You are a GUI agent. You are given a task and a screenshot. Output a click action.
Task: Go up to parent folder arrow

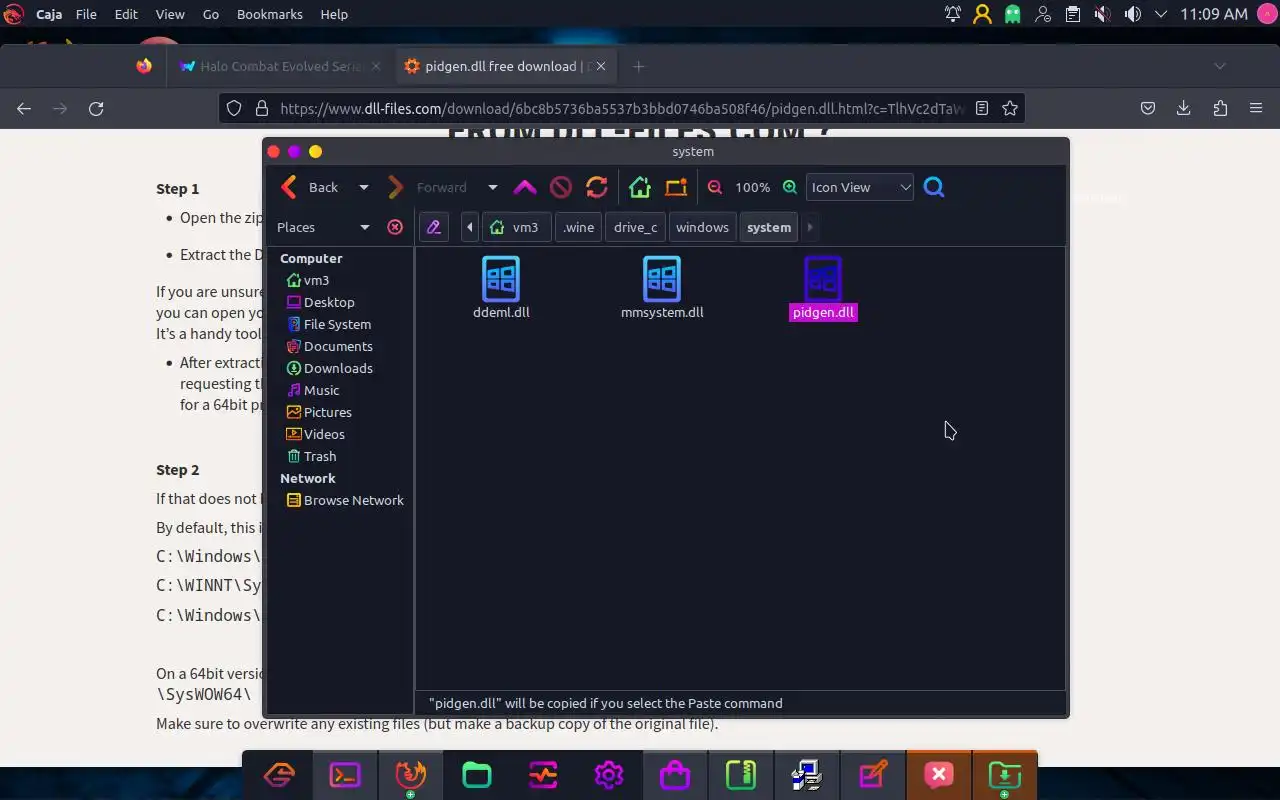pyautogui.click(x=525, y=187)
